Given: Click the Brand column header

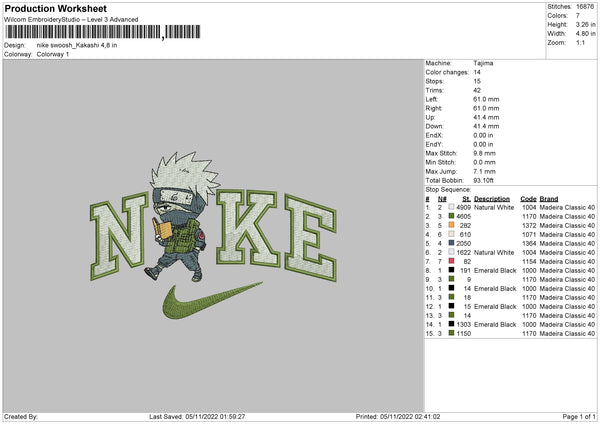Looking at the screenshot, I should click(549, 199).
